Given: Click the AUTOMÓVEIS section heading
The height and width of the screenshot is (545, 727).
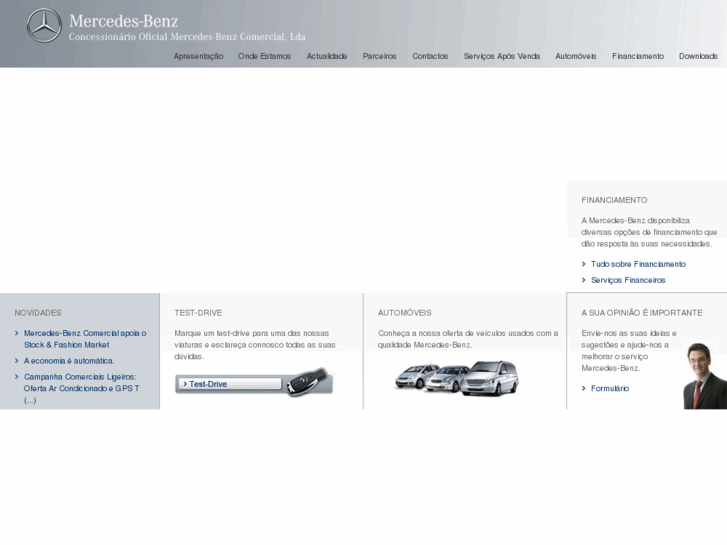Looking at the screenshot, I should point(404,313).
